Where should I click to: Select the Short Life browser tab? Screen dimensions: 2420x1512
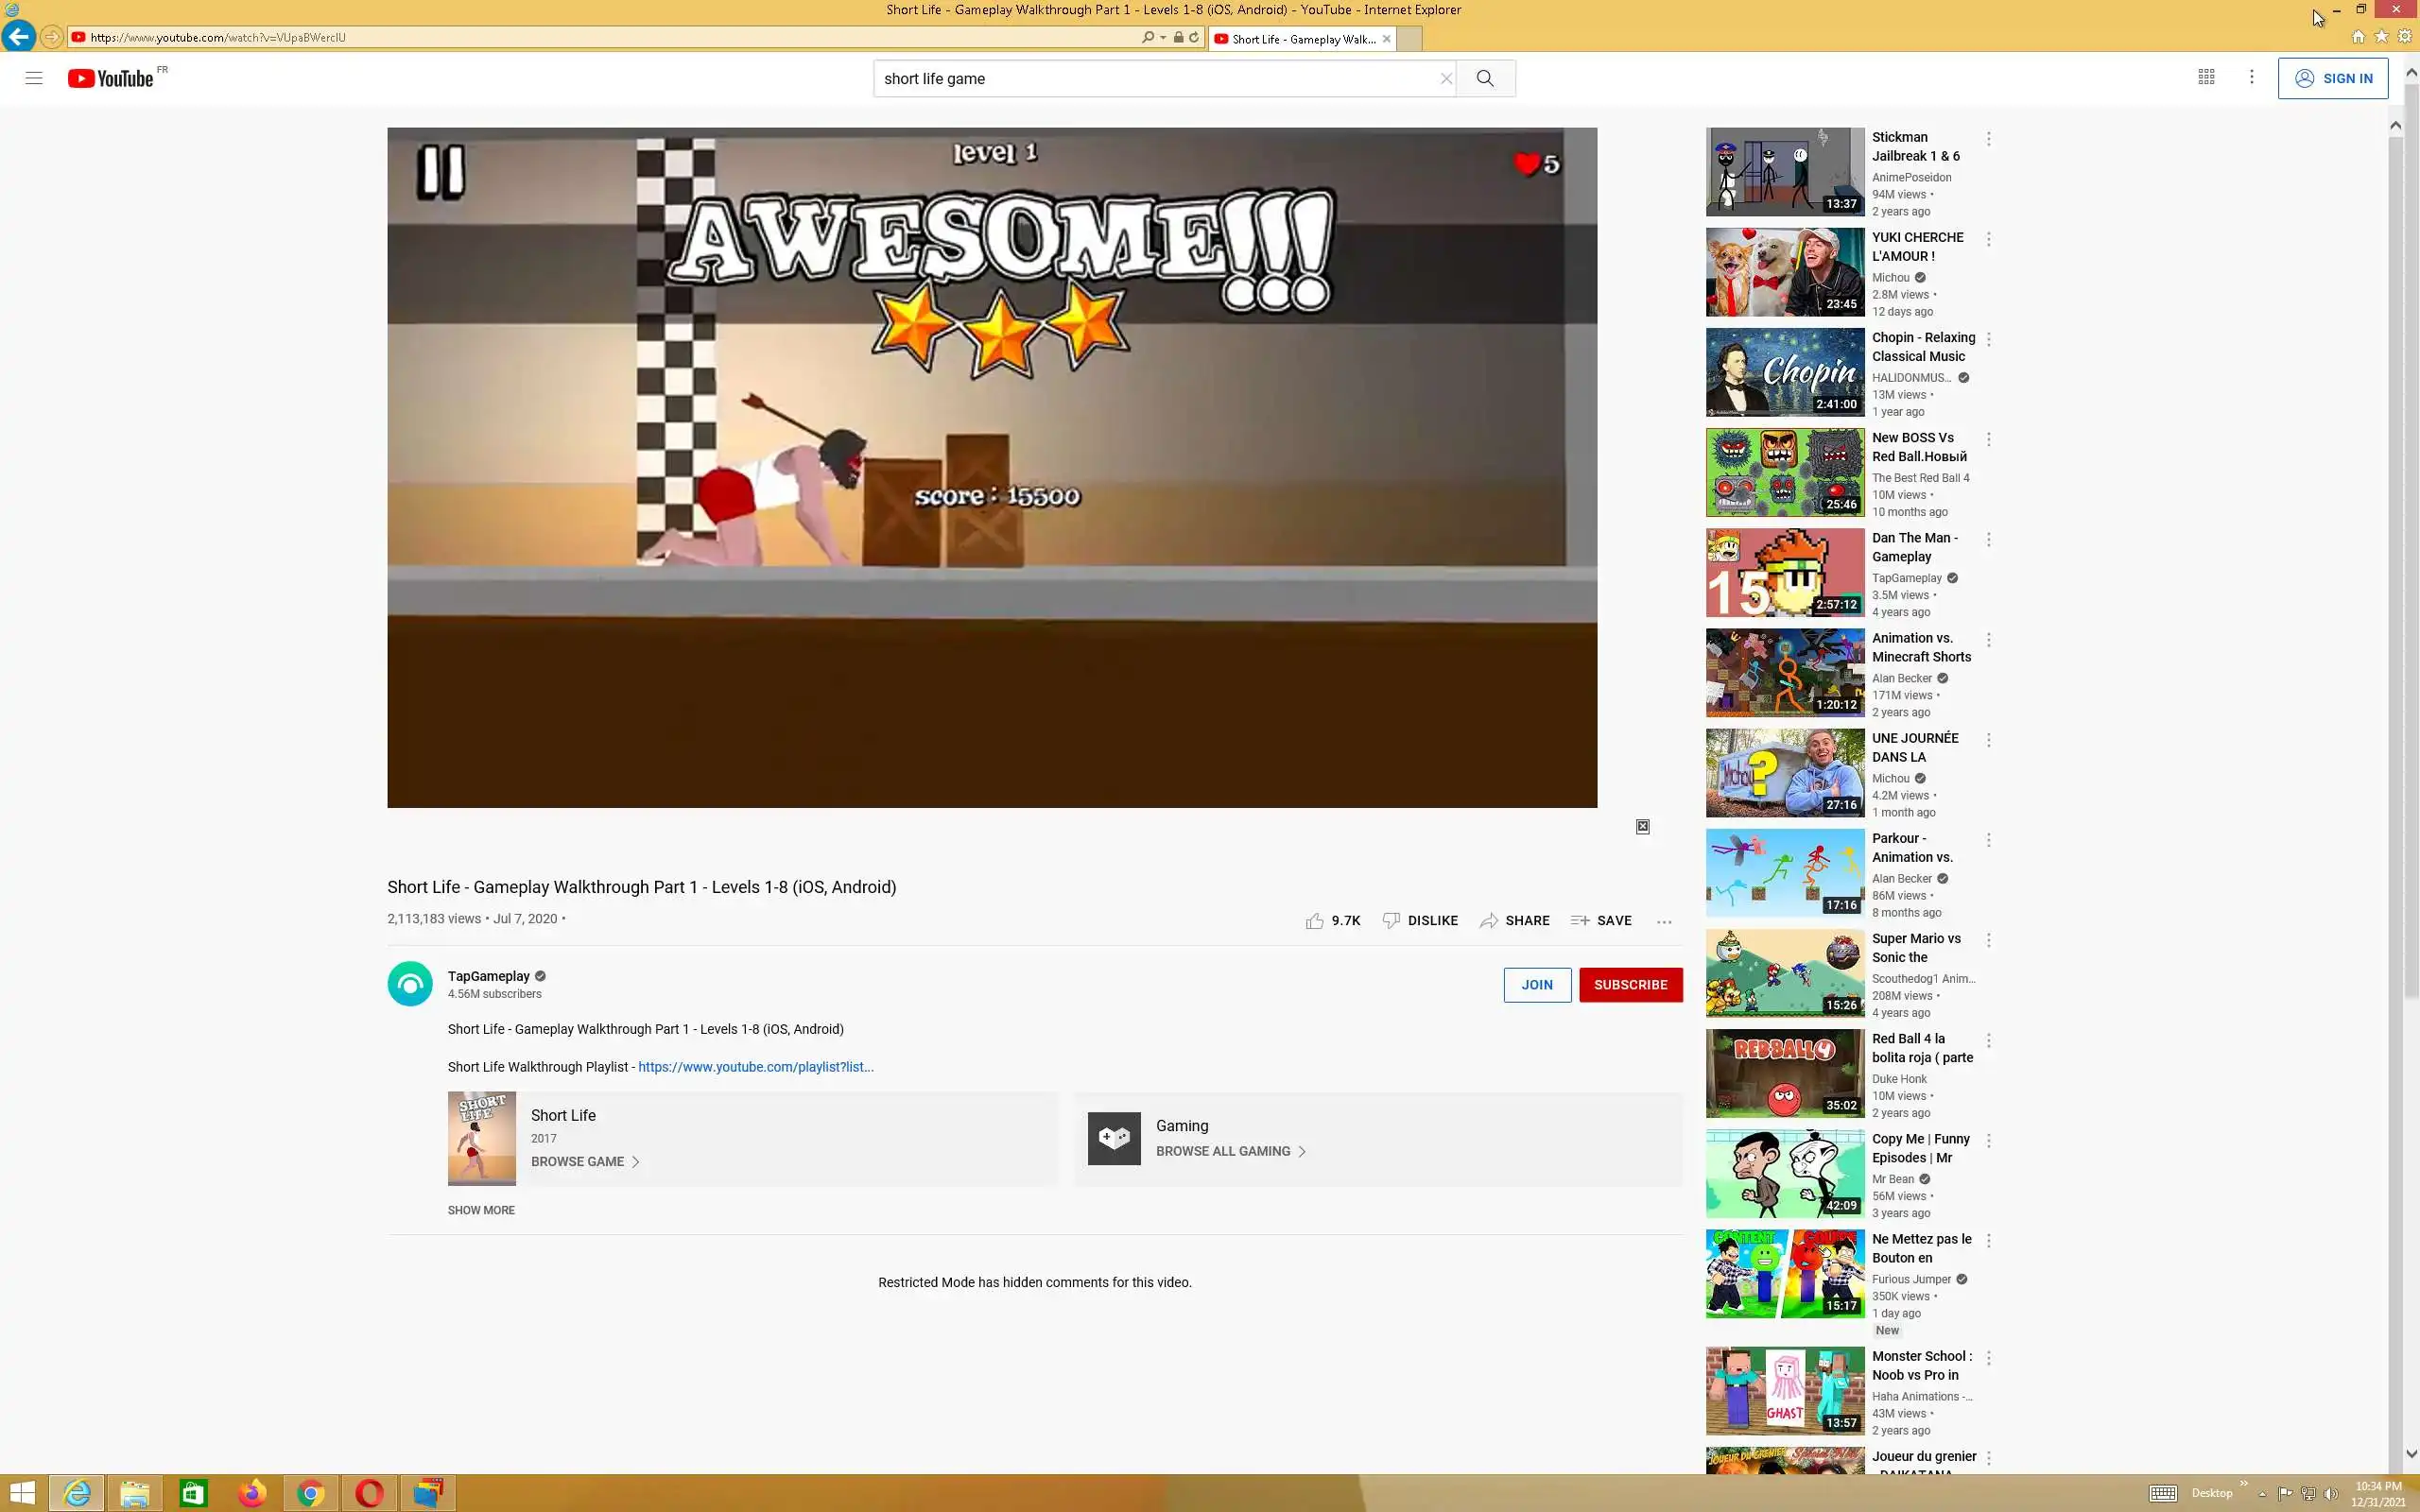(1300, 39)
